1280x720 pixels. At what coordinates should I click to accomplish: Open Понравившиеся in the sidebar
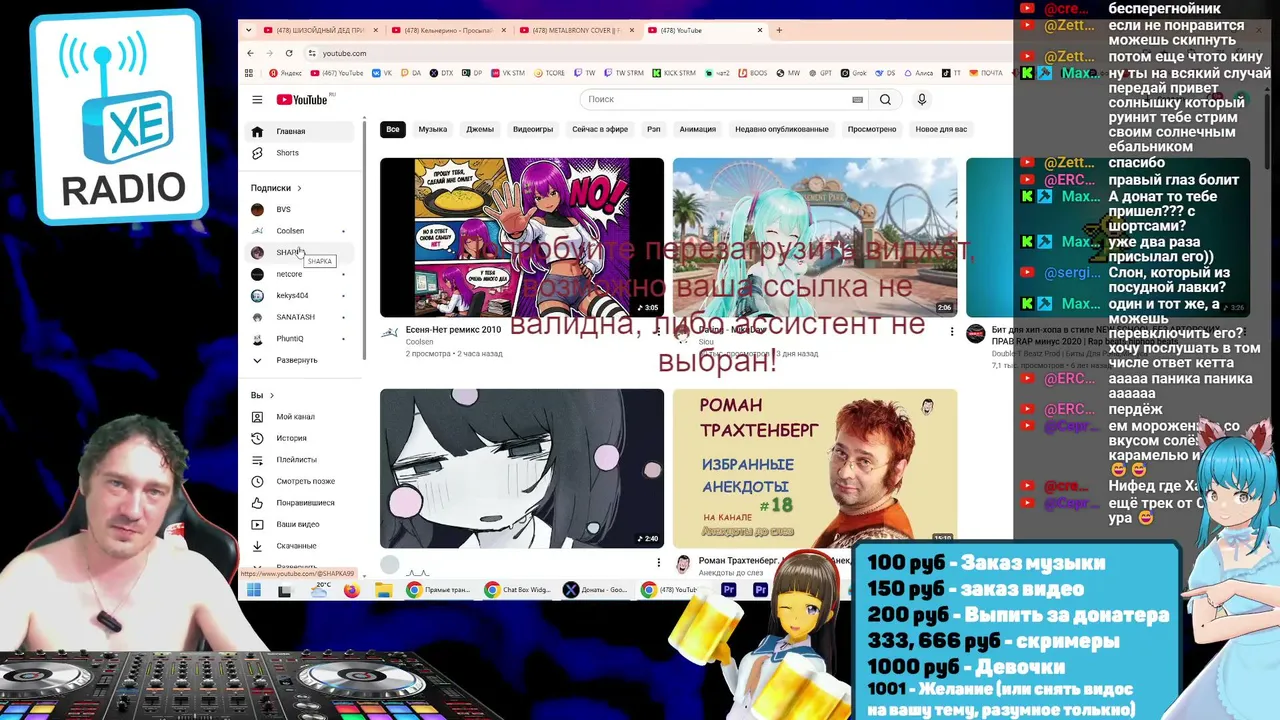(302, 503)
